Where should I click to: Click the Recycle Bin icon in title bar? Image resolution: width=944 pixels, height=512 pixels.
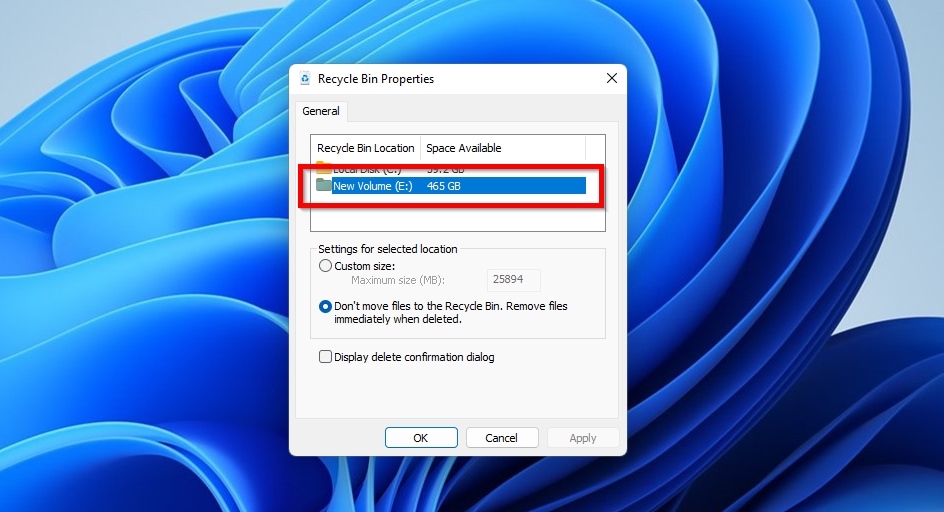click(305, 78)
